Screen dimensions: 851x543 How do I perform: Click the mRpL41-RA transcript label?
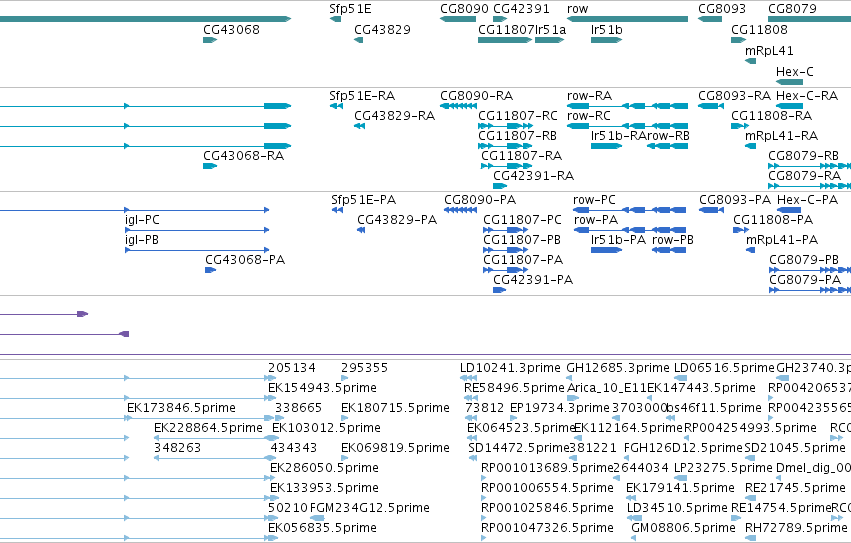(782, 136)
